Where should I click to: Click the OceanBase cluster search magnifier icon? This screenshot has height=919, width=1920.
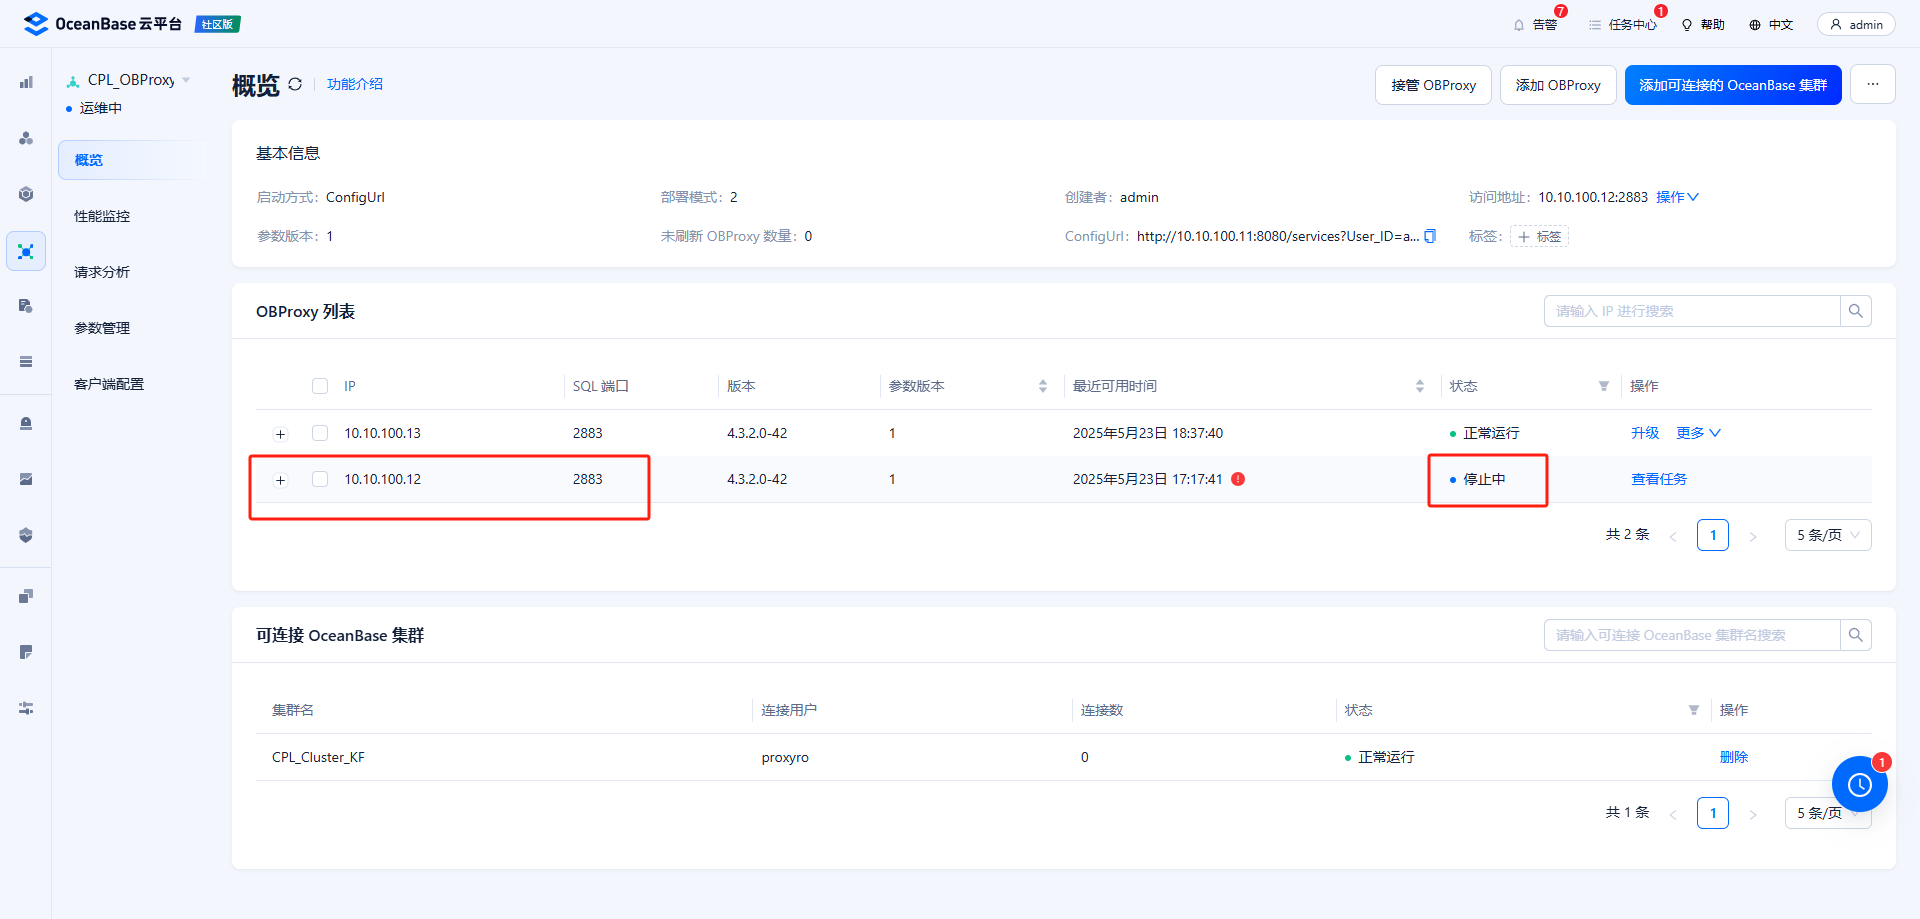[x=1856, y=635]
